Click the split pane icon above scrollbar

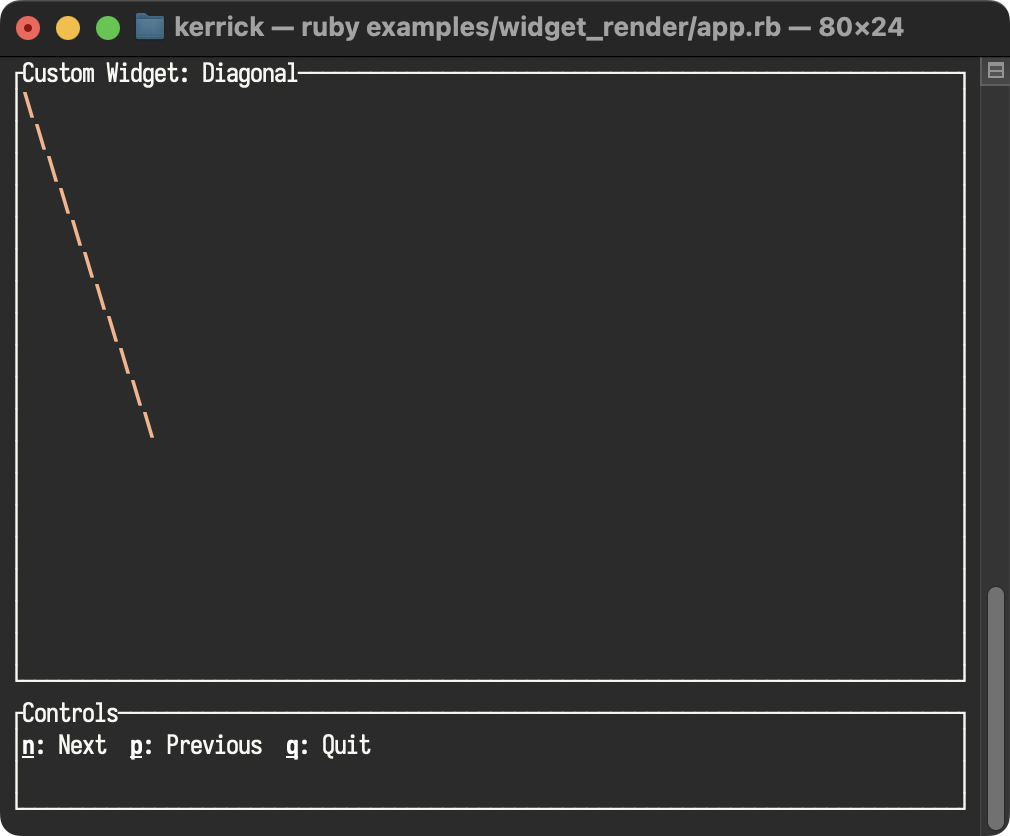pos(995,70)
